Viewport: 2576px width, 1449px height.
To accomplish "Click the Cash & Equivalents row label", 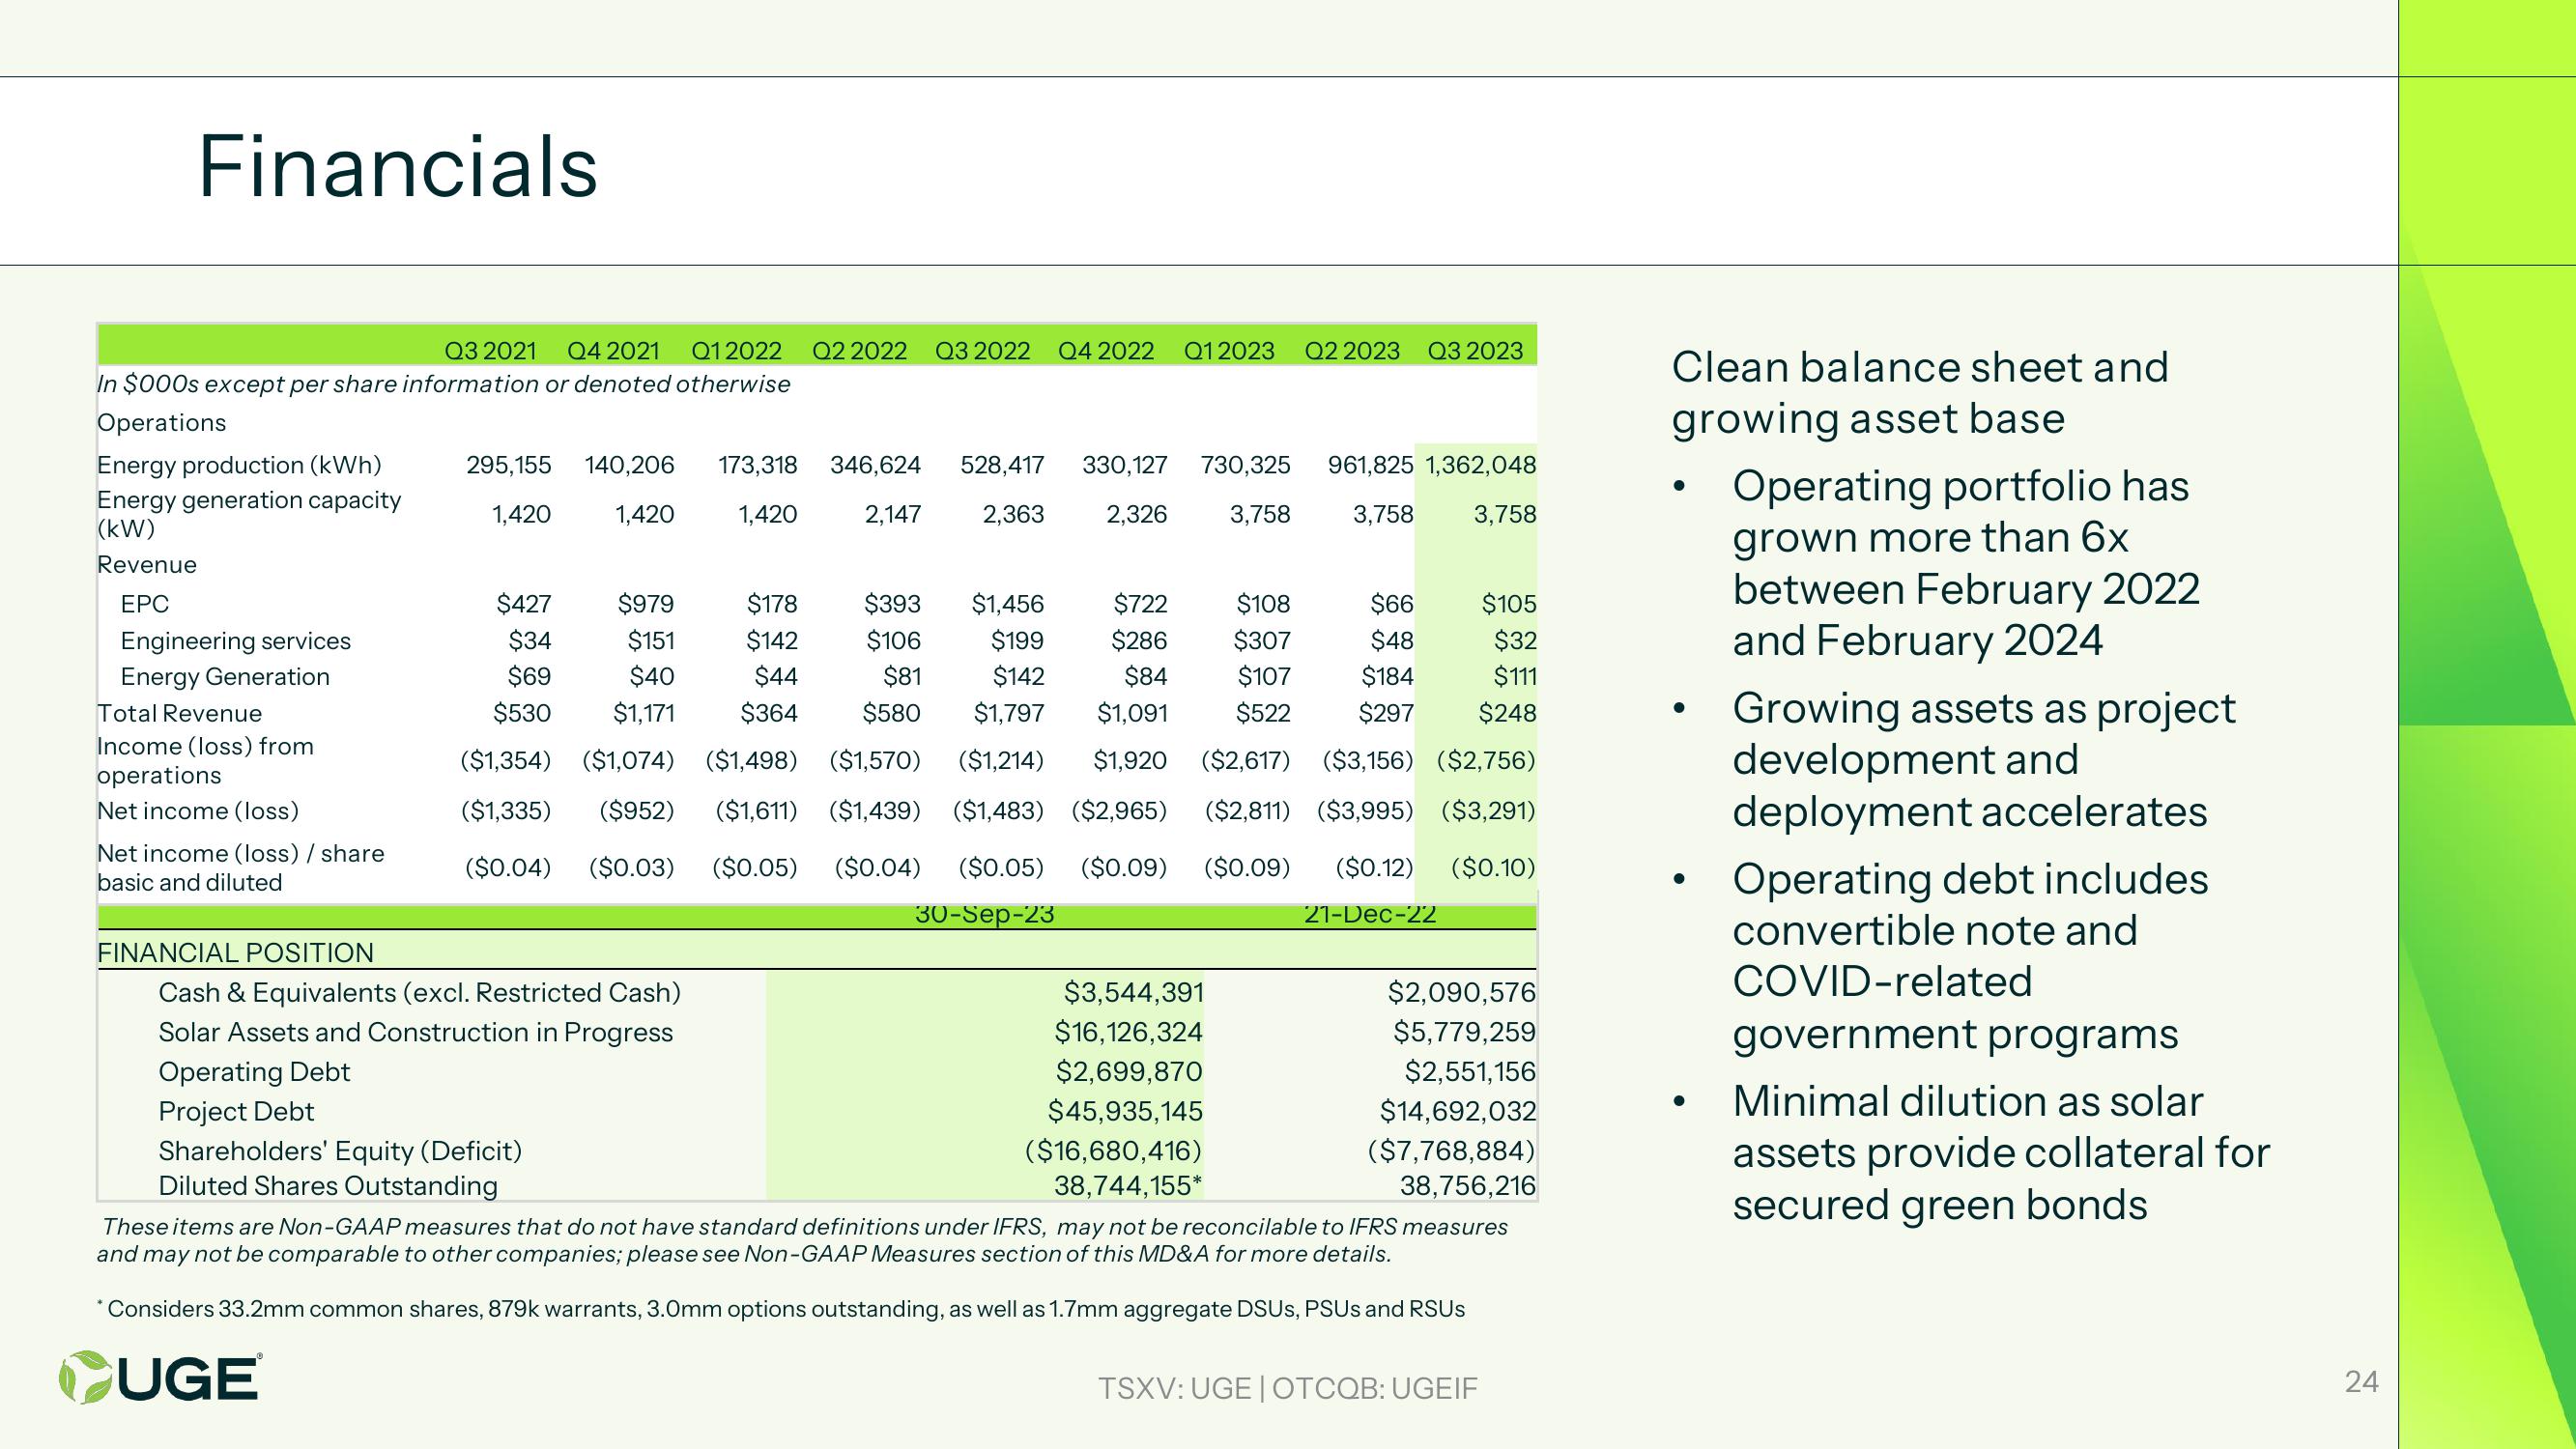I will pyautogui.click(x=420, y=992).
